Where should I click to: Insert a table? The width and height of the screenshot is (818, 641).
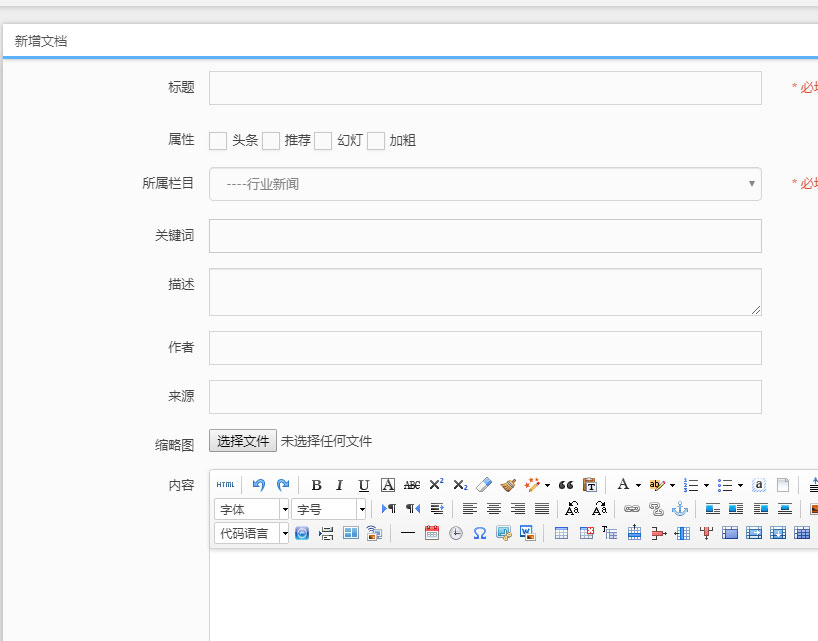click(x=561, y=533)
